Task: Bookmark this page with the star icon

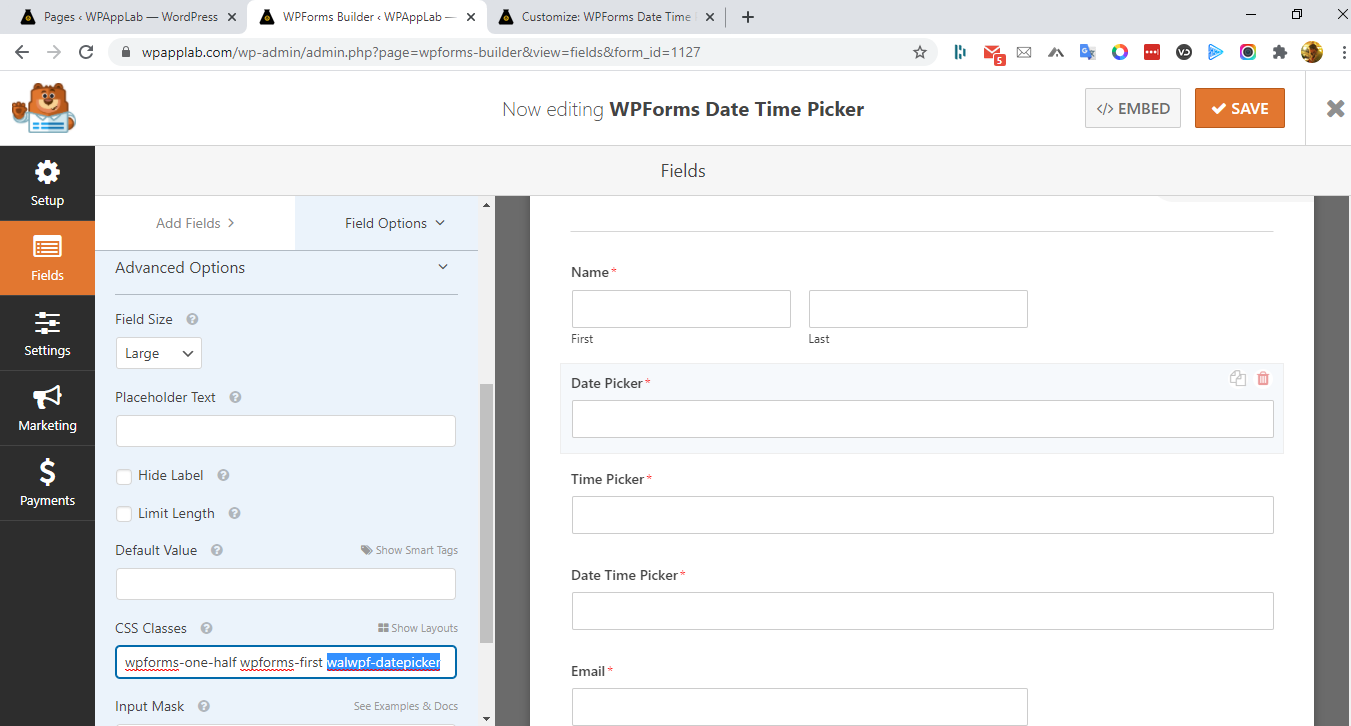Action: pos(919,52)
